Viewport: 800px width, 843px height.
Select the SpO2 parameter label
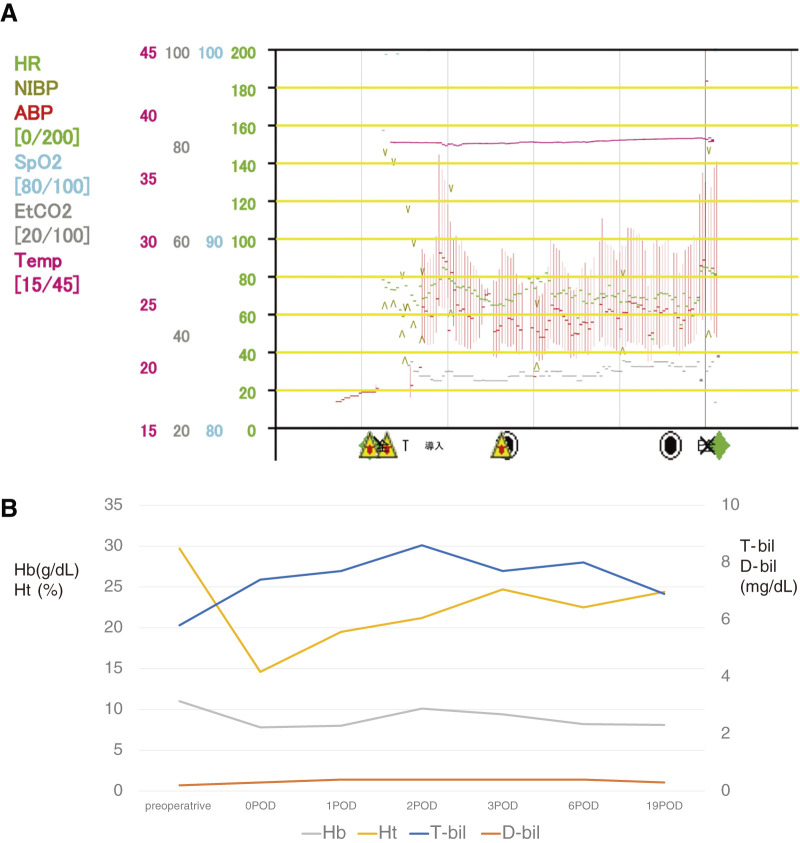(x=36, y=161)
